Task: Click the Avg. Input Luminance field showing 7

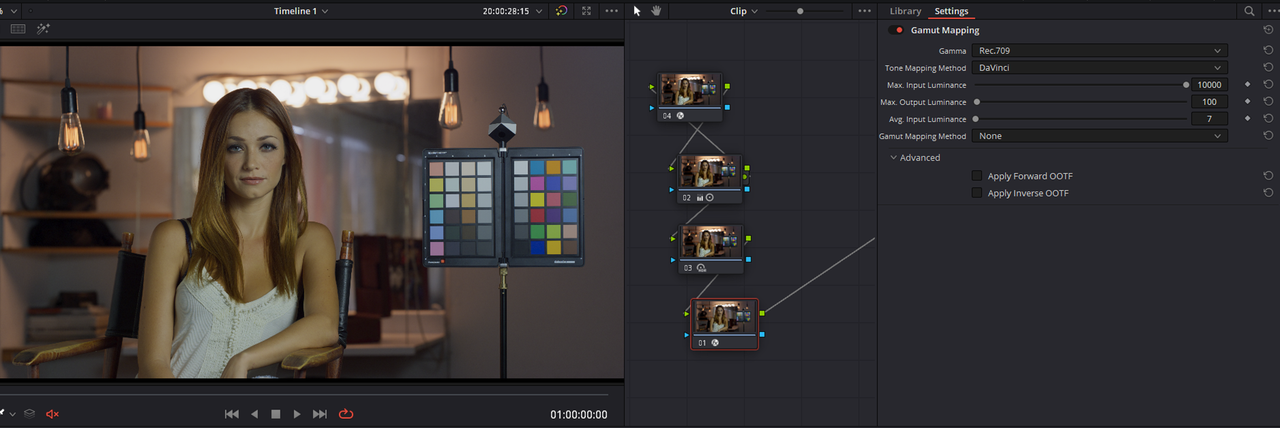Action: coord(1209,119)
